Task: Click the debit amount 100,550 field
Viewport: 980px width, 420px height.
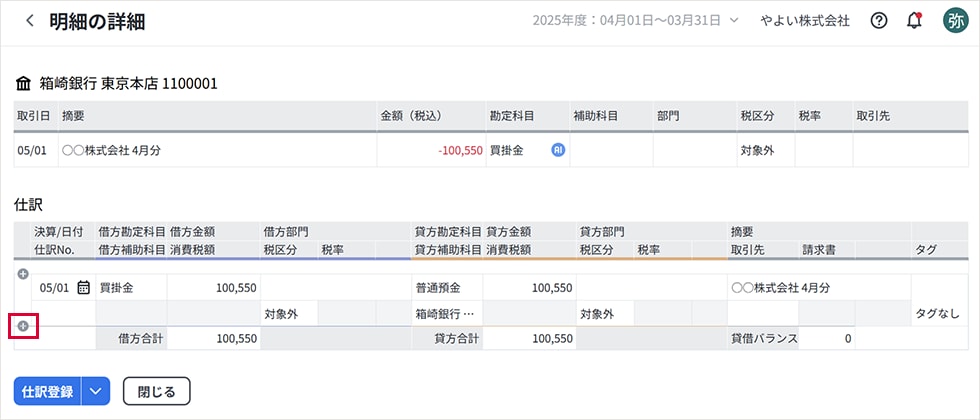Action: (213, 288)
